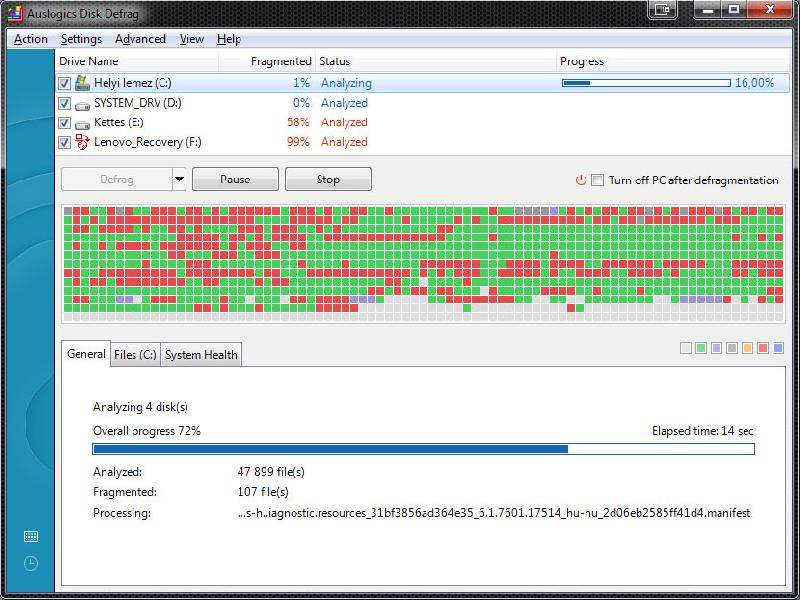Select the SYSTEM_DRV (D:) row name
The width and height of the screenshot is (800, 600).
coord(138,103)
